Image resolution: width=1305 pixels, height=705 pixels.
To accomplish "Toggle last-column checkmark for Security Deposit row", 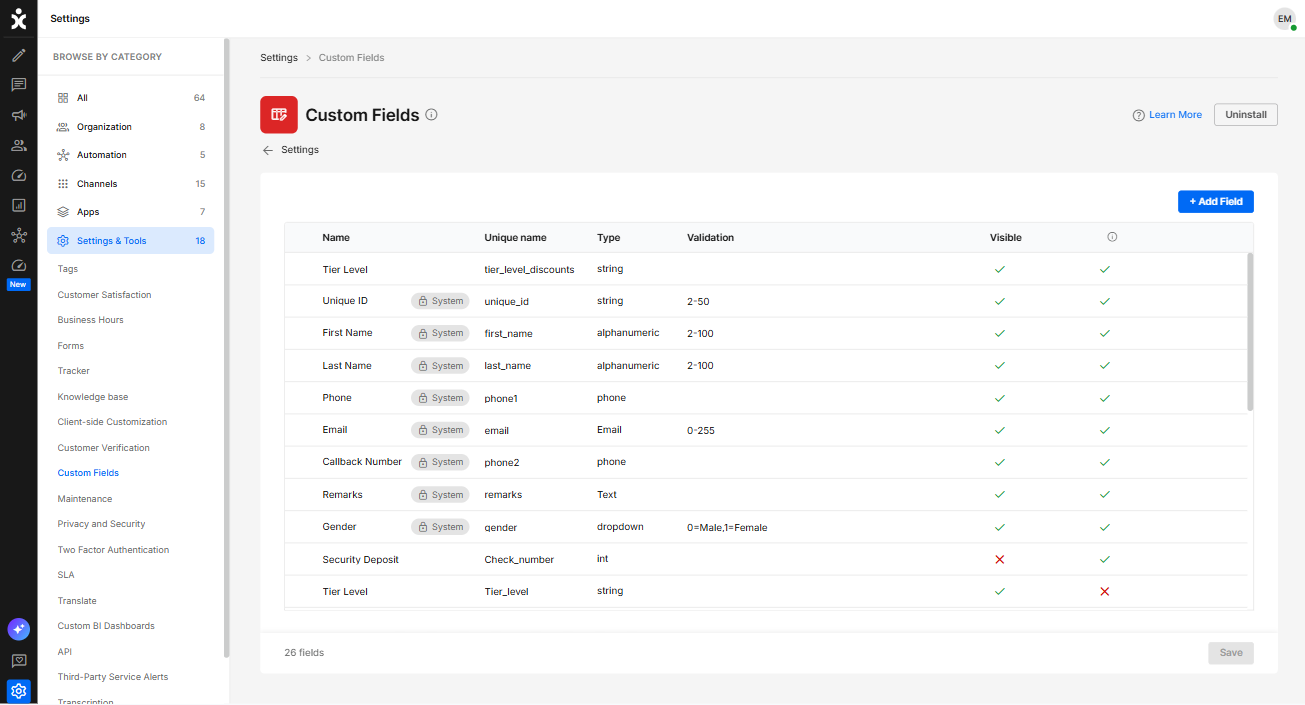I will [1105, 559].
